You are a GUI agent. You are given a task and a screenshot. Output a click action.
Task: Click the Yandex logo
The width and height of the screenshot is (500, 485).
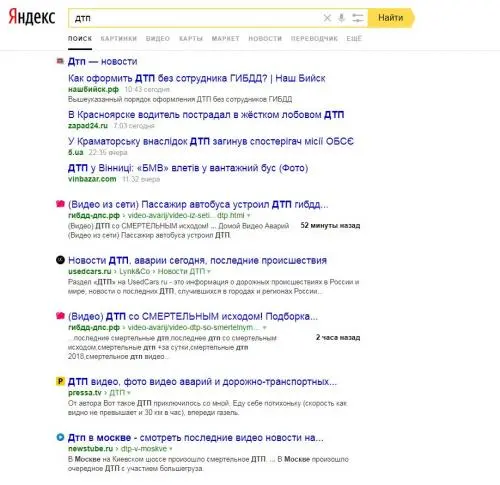pyautogui.click(x=32, y=17)
